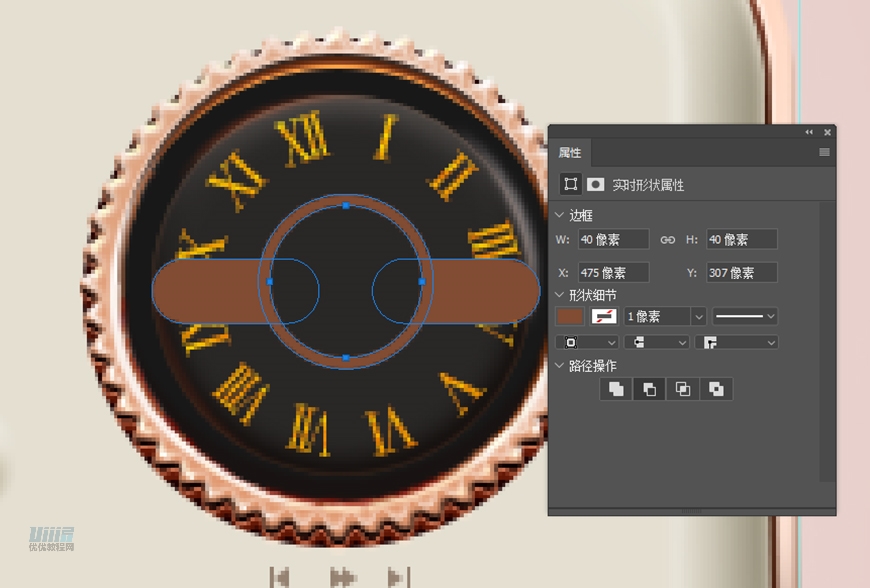Viewport: 870px width, 588px height.
Task: Click the W width input field
Action: (613, 240)
